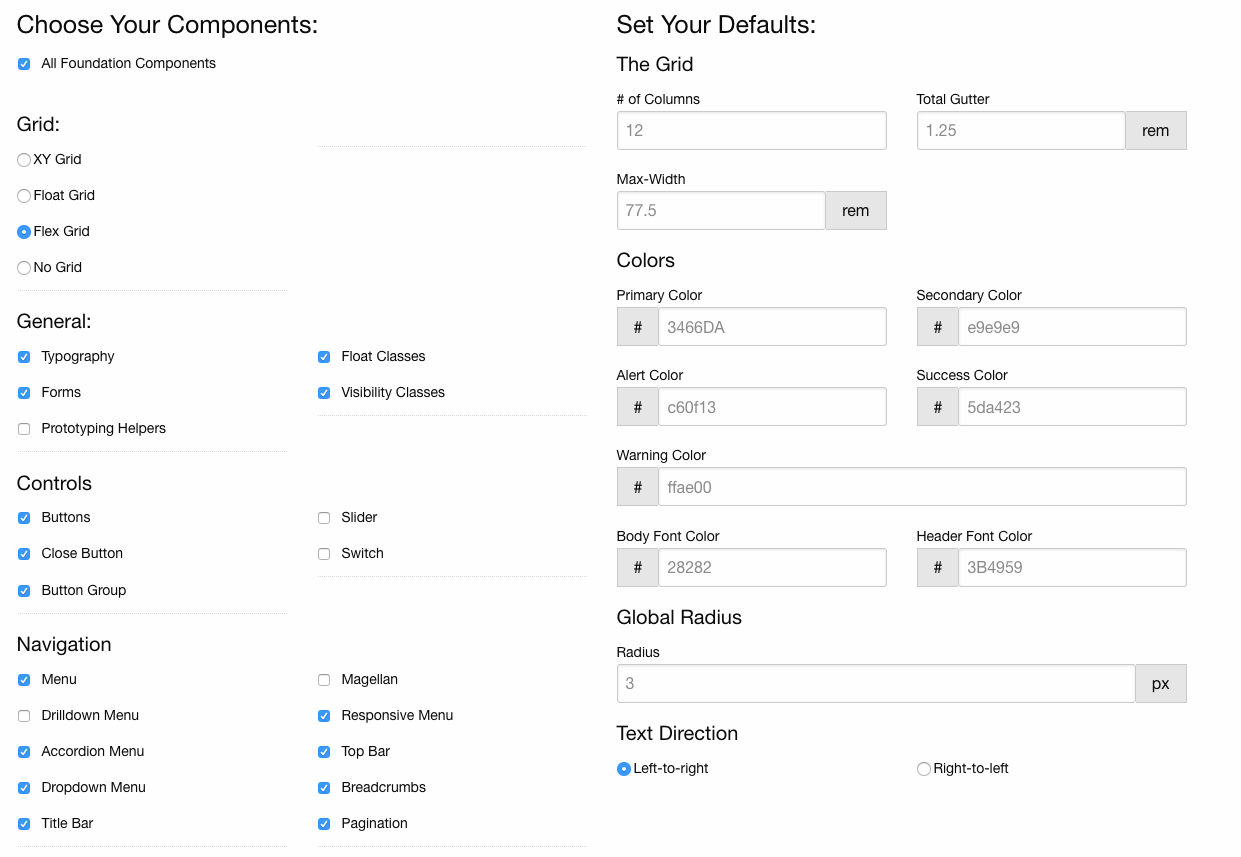
Task: Click the Primary Color hex field
Action: tap(772, 326)
